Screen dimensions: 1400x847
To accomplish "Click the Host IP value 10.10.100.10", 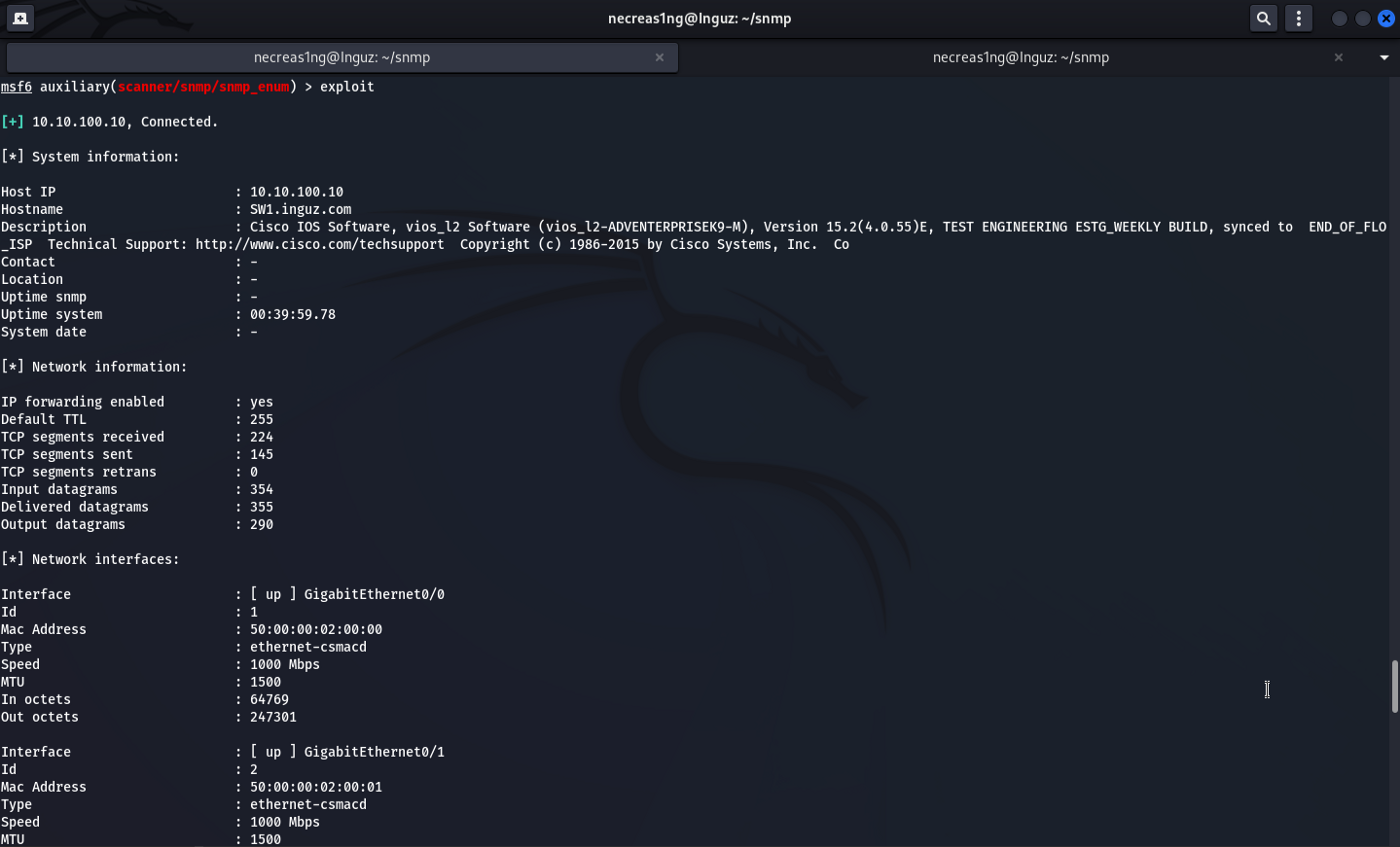I will (x=296, y=192).
